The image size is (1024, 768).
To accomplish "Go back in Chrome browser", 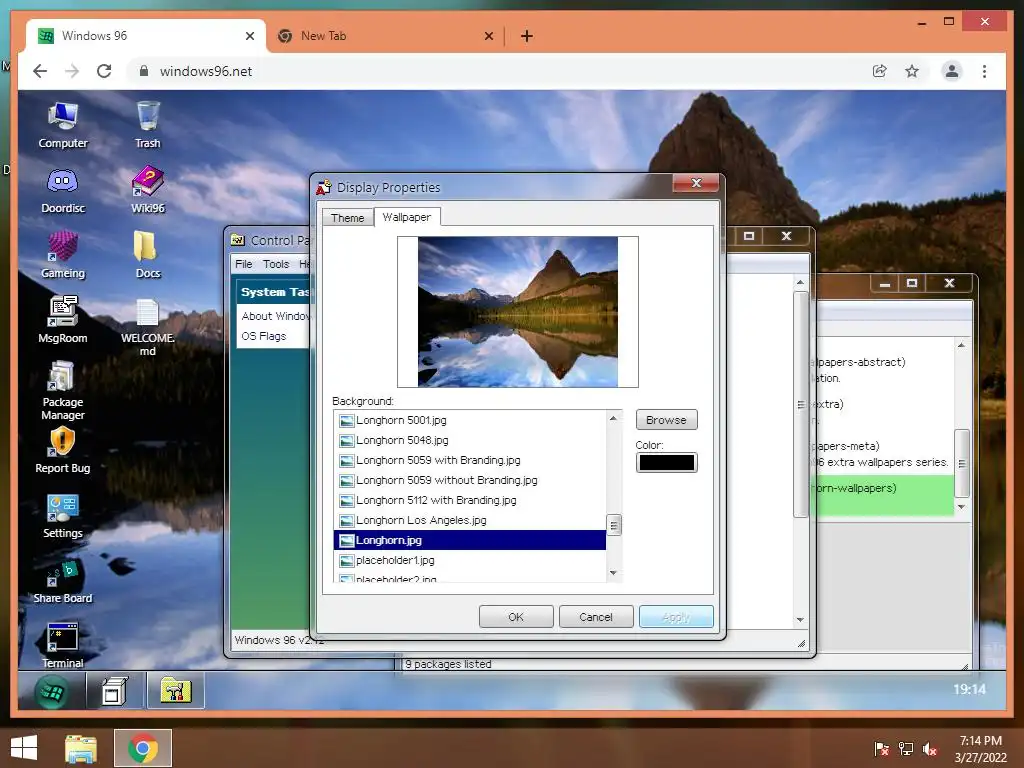I will click(x=40, y=71).
